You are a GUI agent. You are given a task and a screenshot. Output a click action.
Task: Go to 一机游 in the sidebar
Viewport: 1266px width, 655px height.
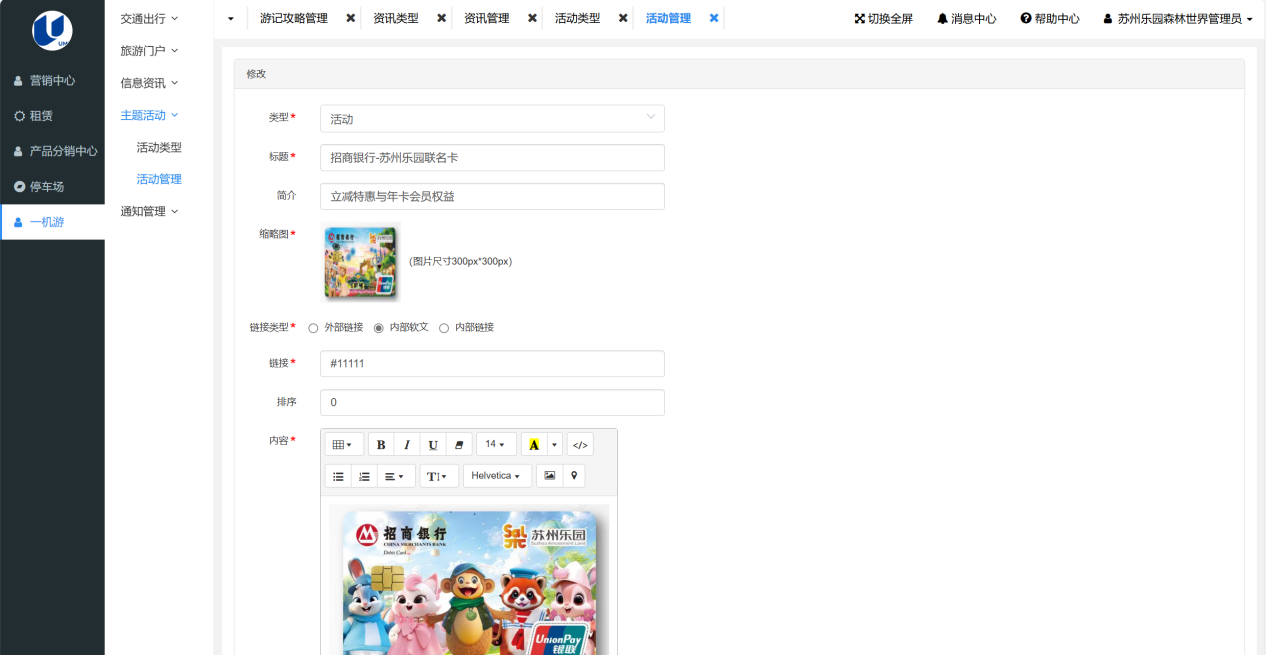pyautogui.click(x=52, y=222)
